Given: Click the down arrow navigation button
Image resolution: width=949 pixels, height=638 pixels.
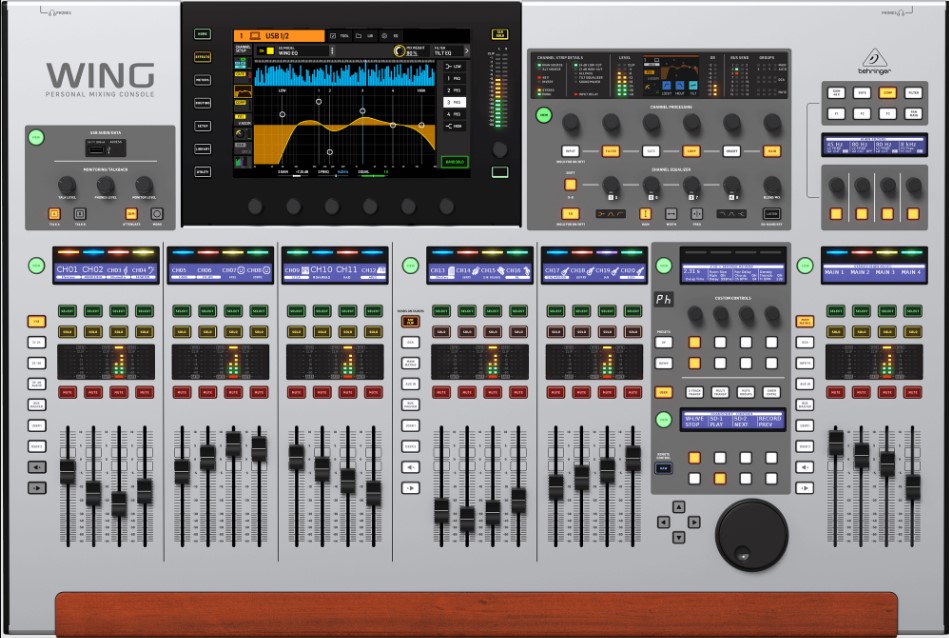Looking at the screenshot, I should coord(679,537).
